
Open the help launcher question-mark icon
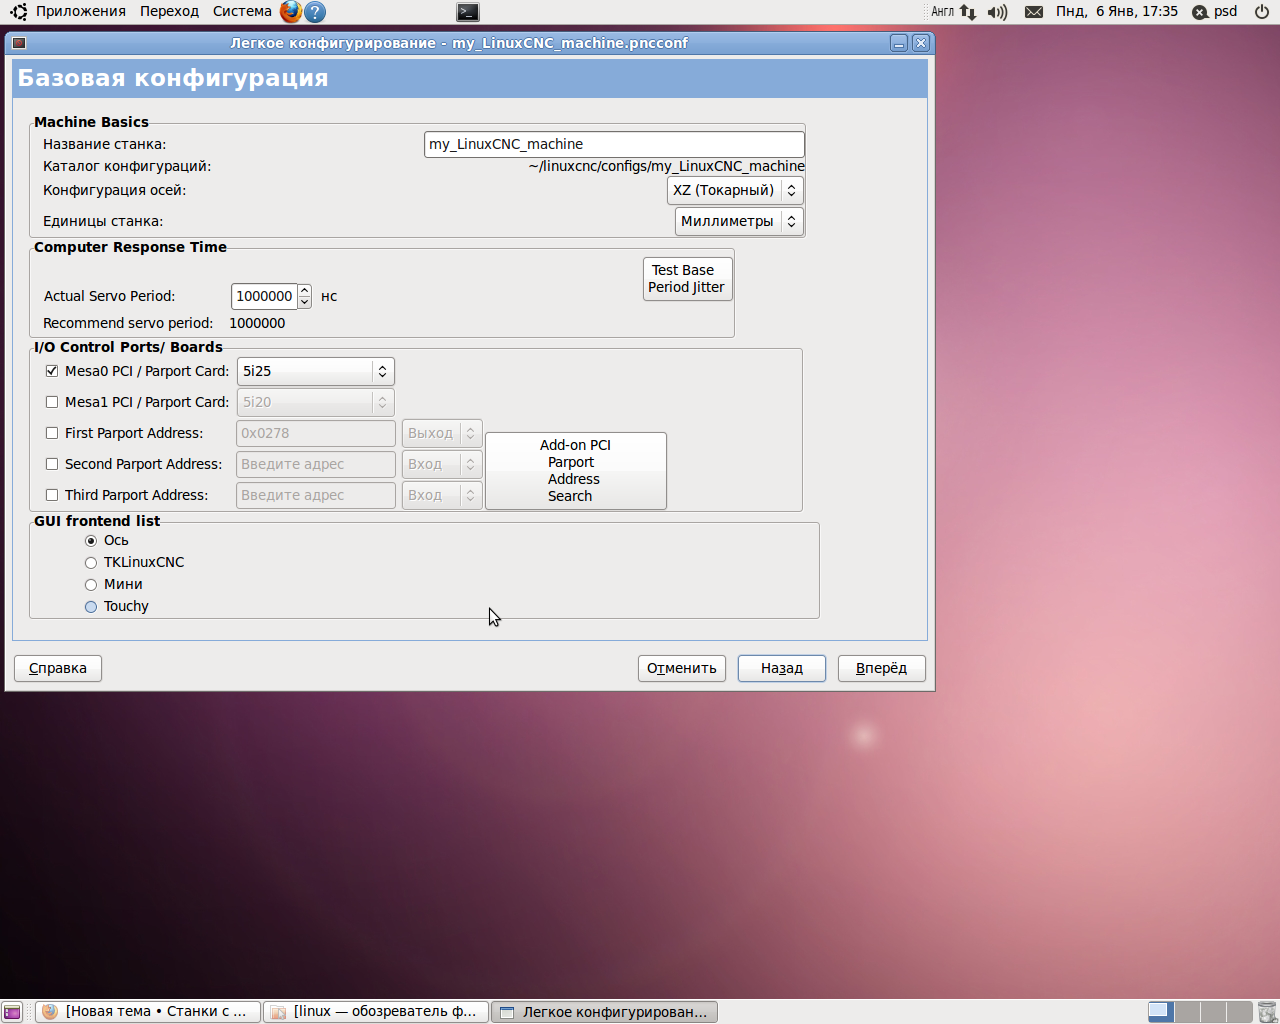click(315, 12)
